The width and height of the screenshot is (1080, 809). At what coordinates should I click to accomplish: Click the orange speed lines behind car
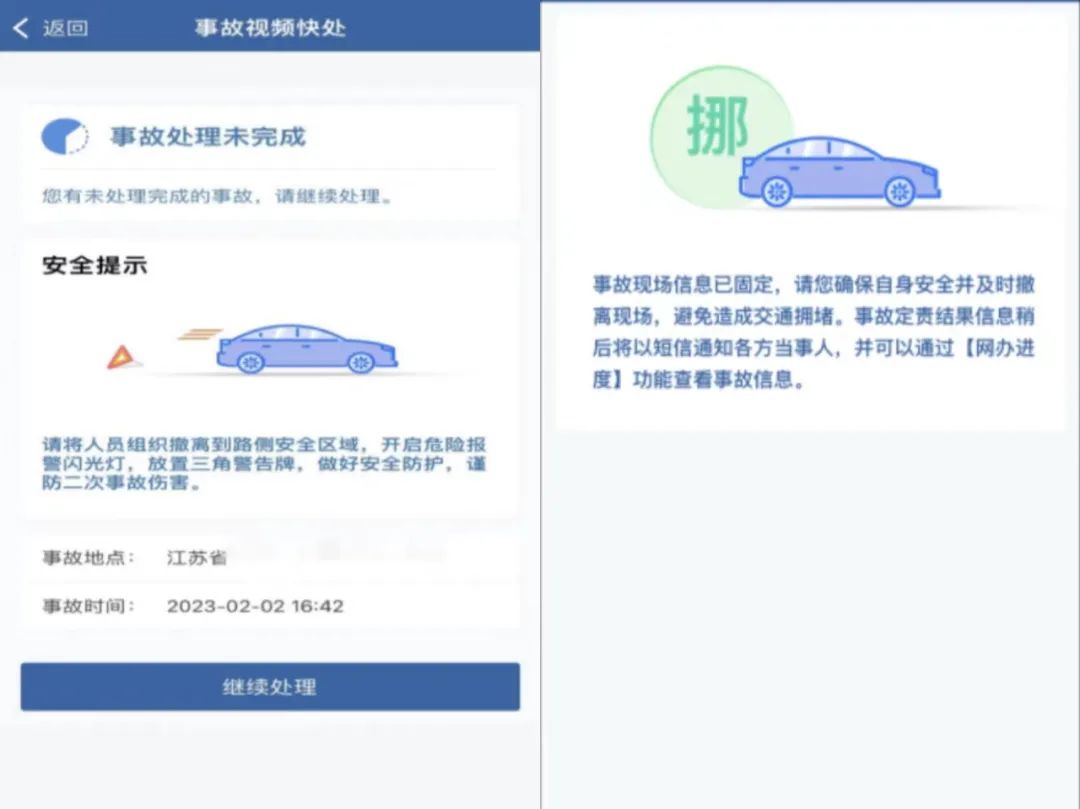[x=200, y=335]
